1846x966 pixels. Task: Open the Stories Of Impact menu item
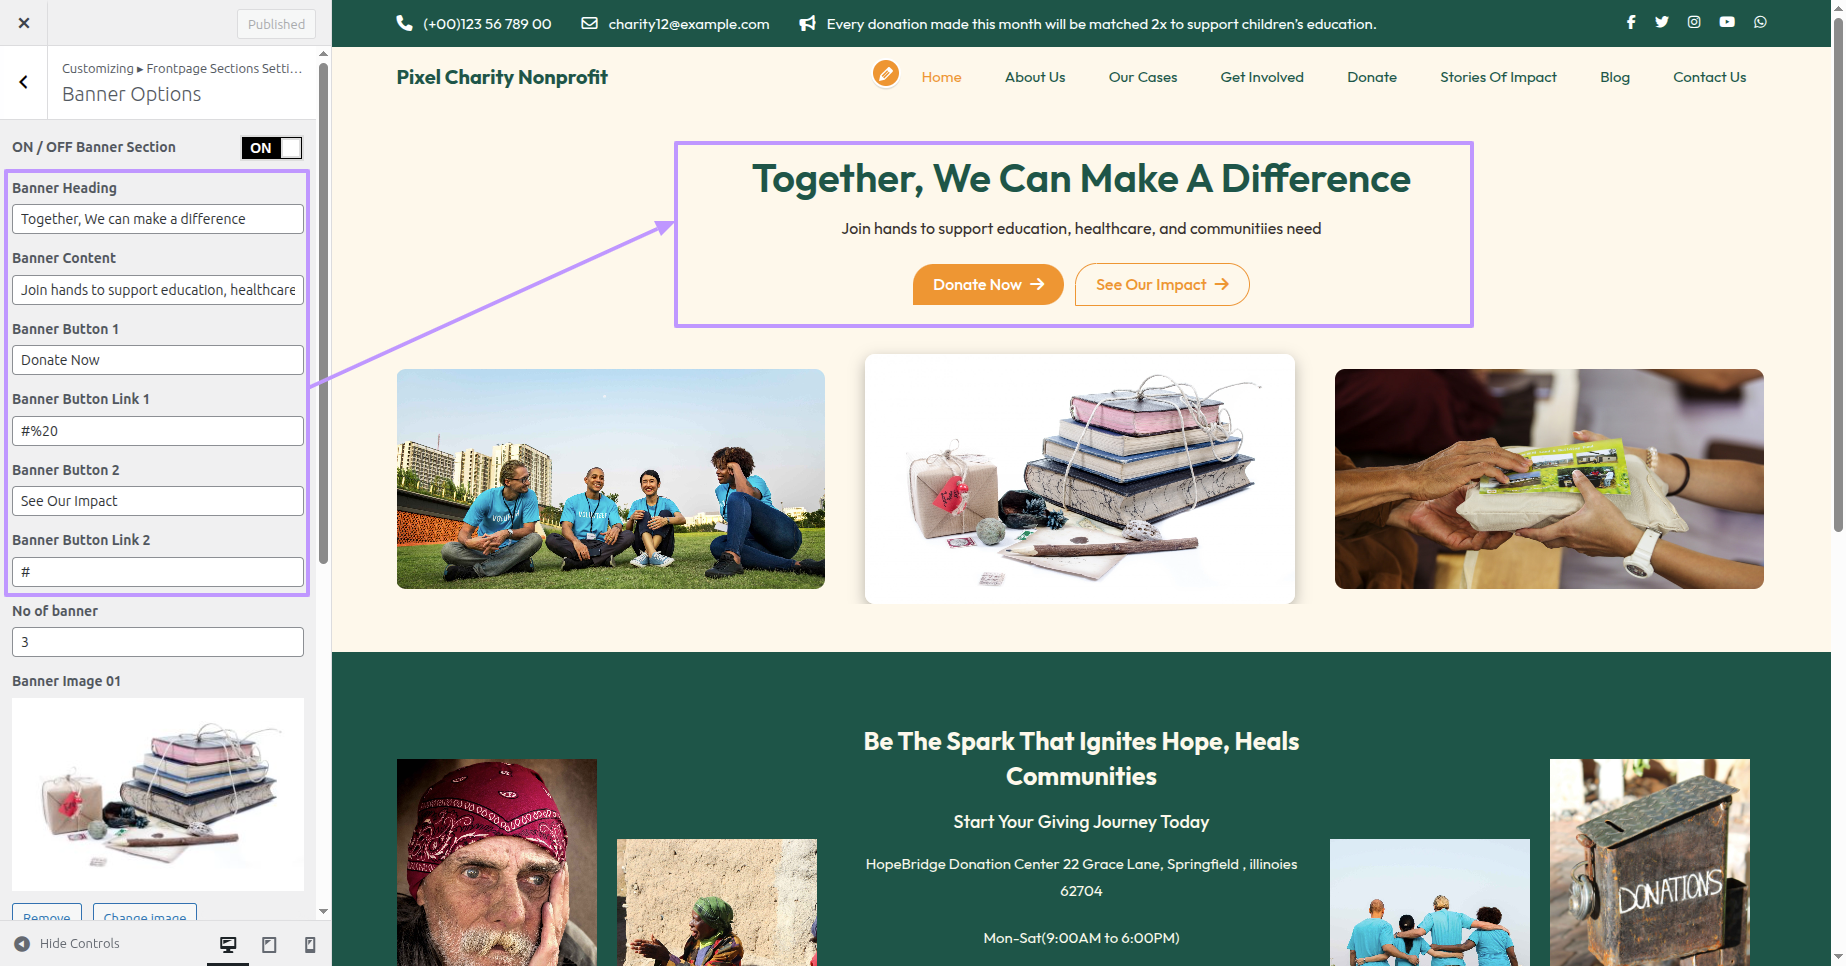pyautogui.click(x=1498, y=77)
